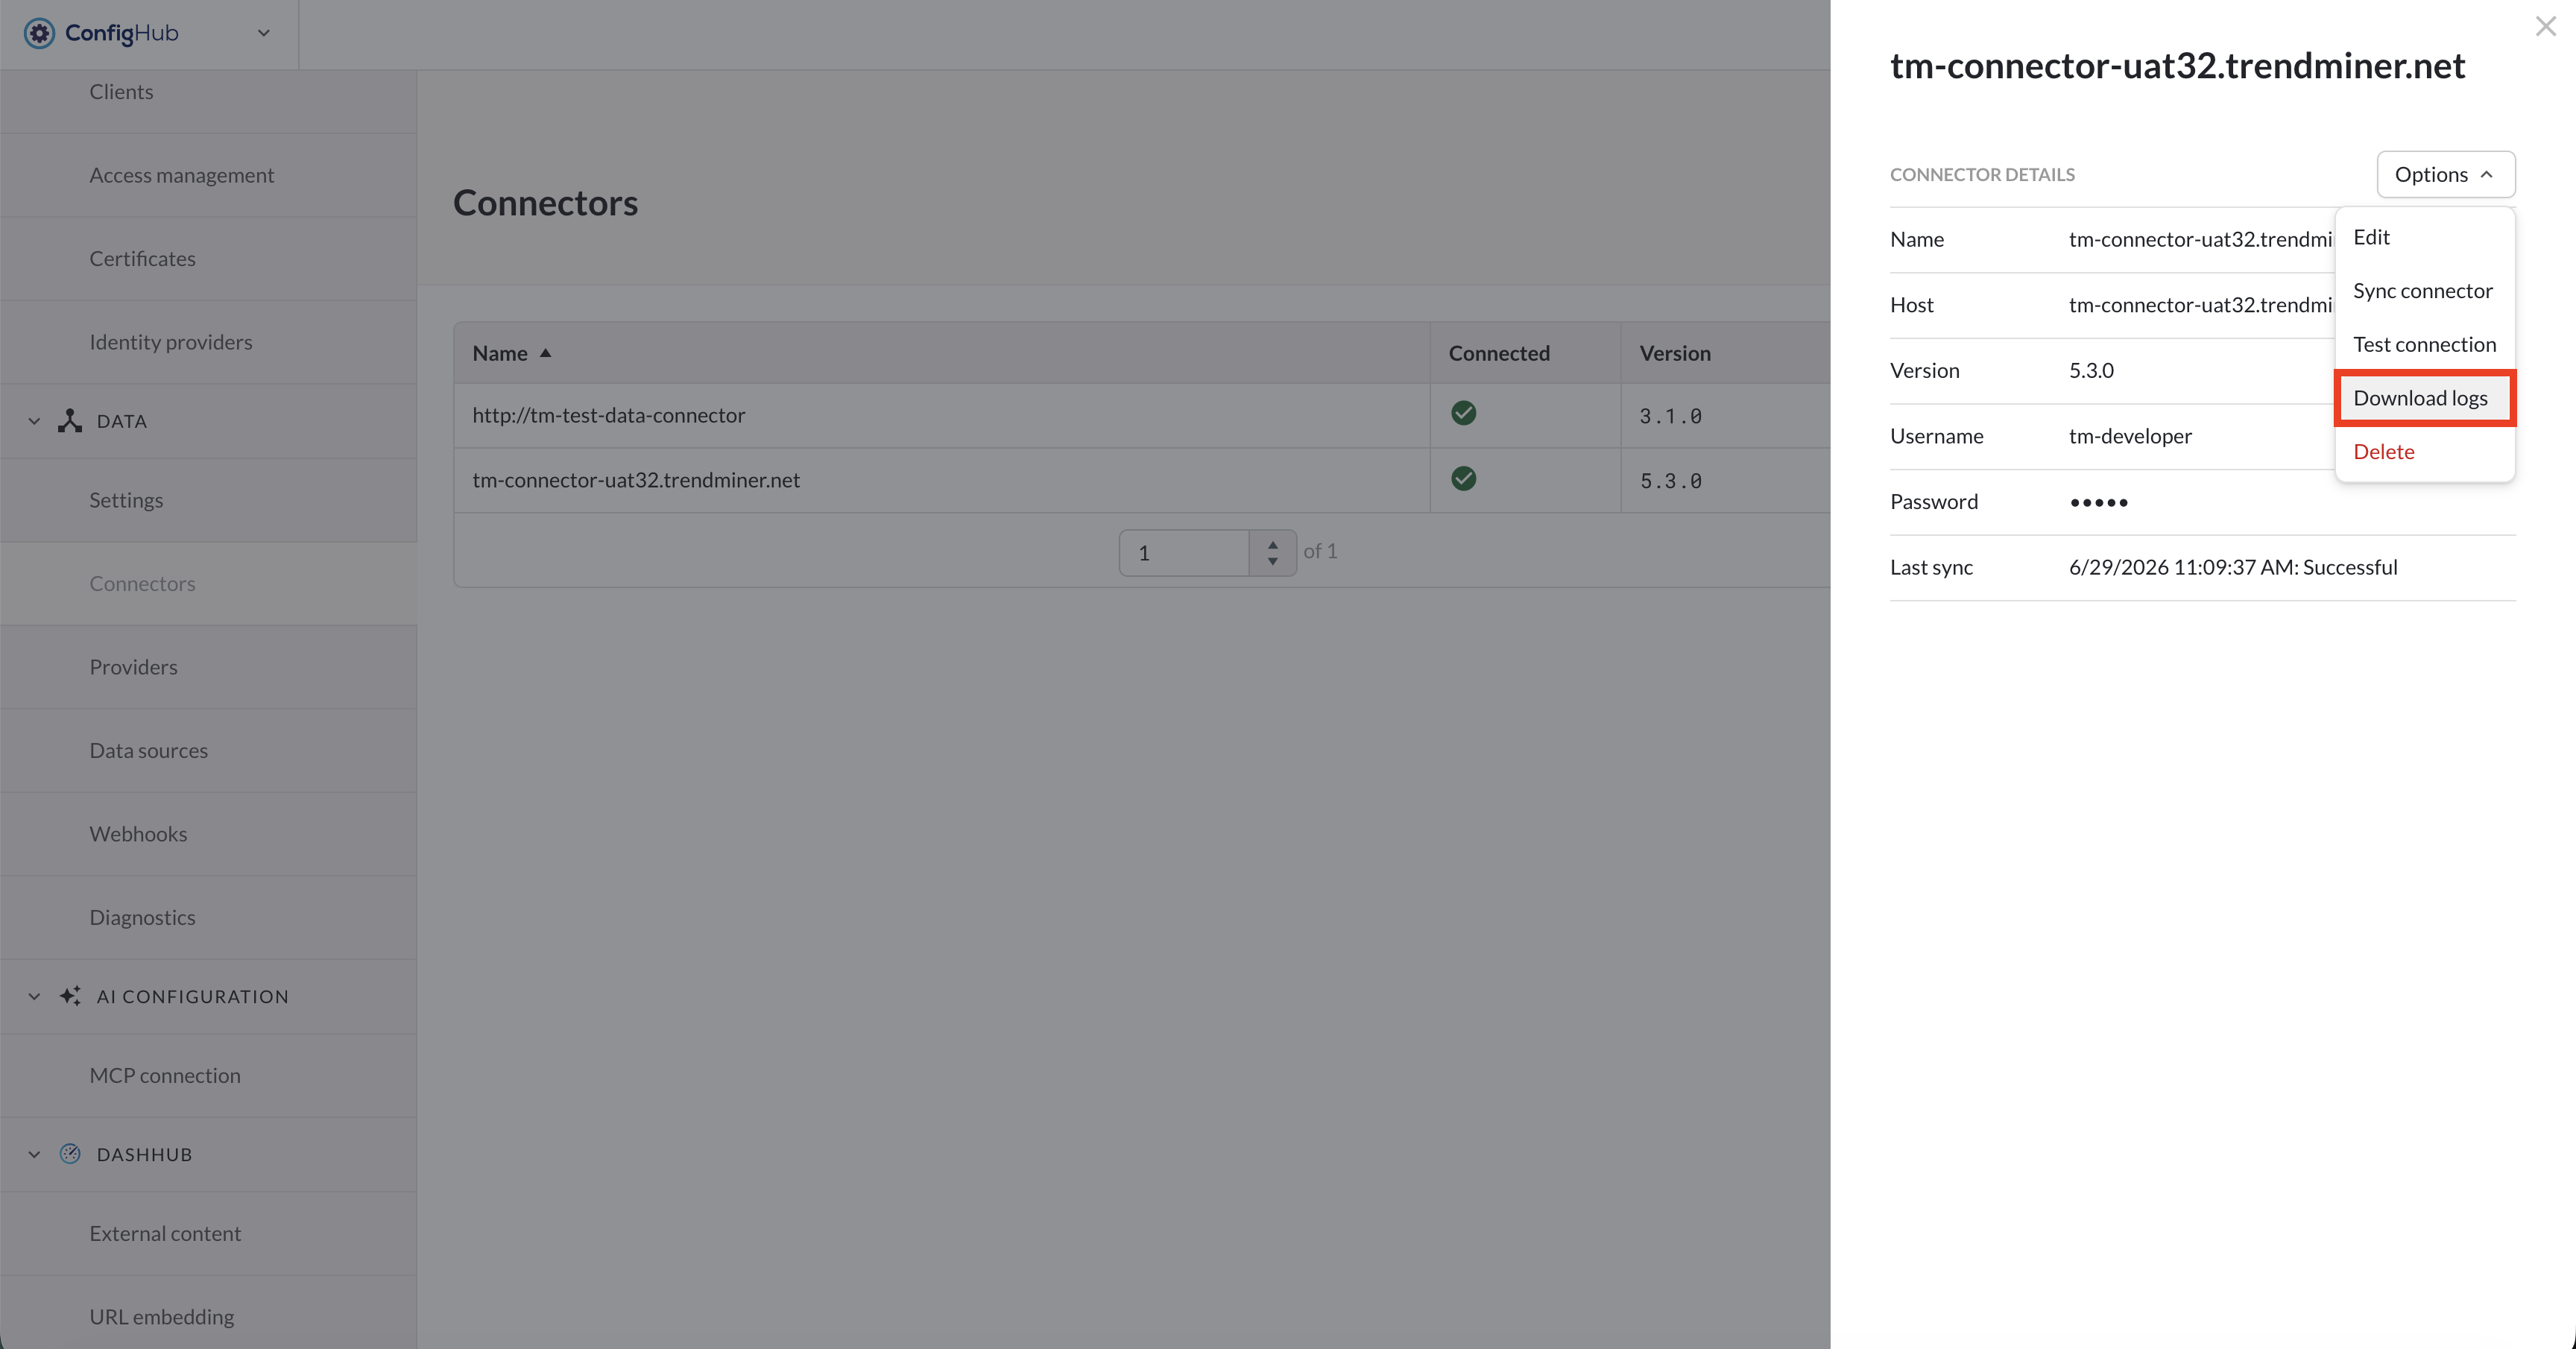Click the DATA section network icon
The height and width of the screenshot is (1349, 2576).
(70, 421)
